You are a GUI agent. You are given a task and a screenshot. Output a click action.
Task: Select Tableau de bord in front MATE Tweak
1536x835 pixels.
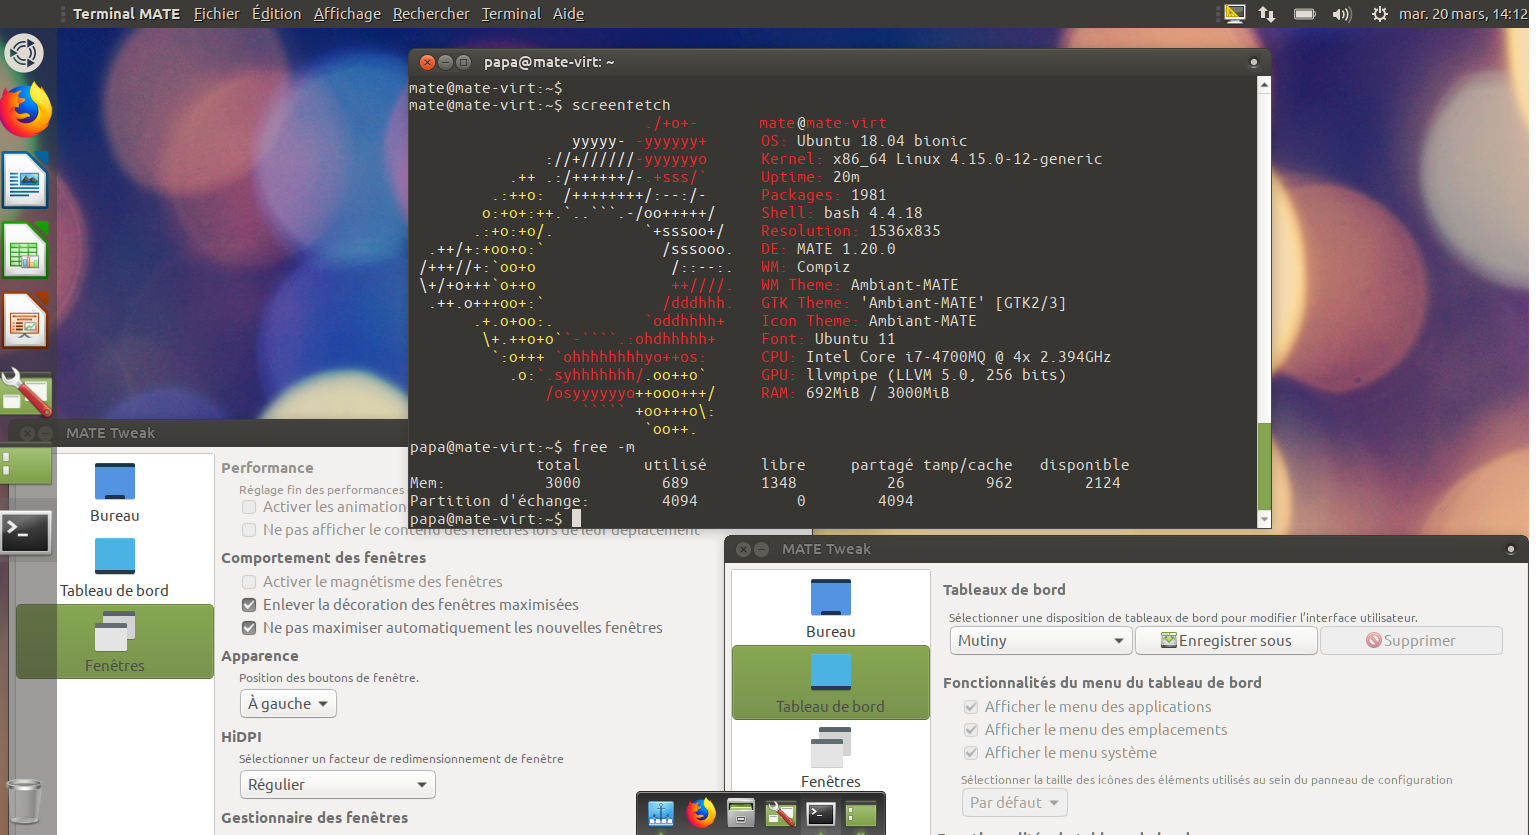[831, 682]
